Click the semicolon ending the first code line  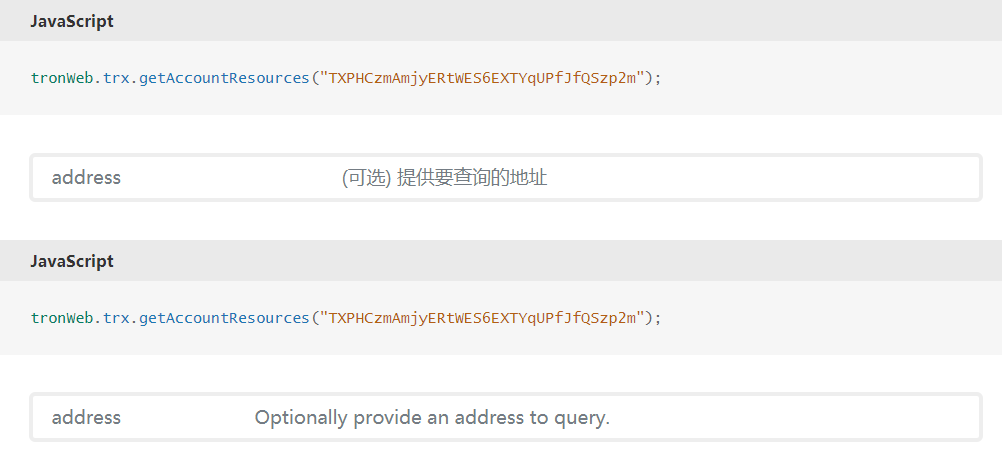658,79
